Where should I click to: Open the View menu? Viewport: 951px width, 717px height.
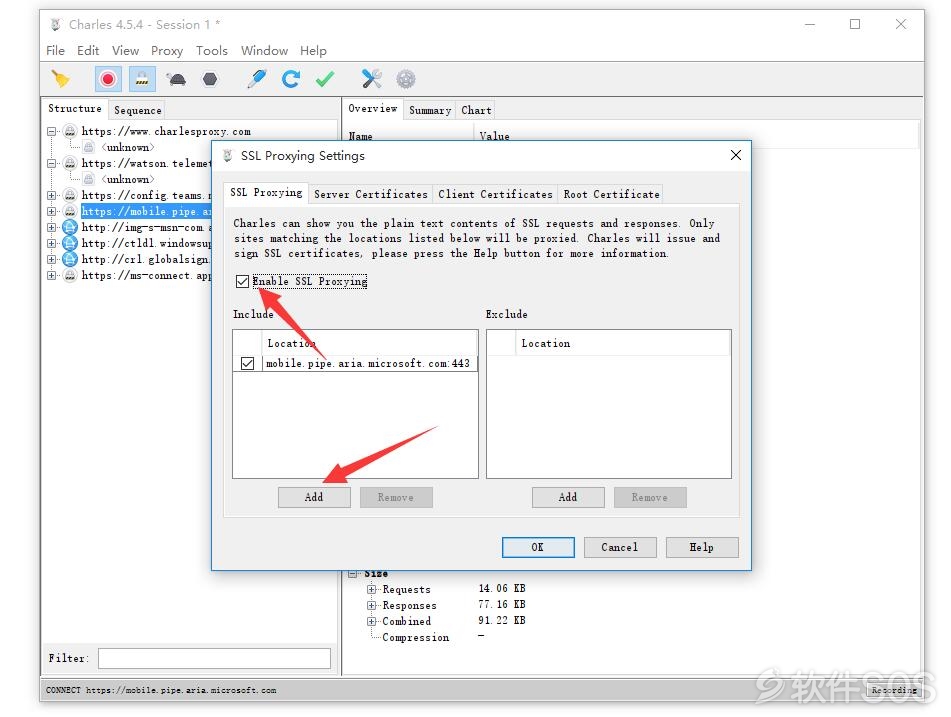pyautogui.click(x=126, y=50)
